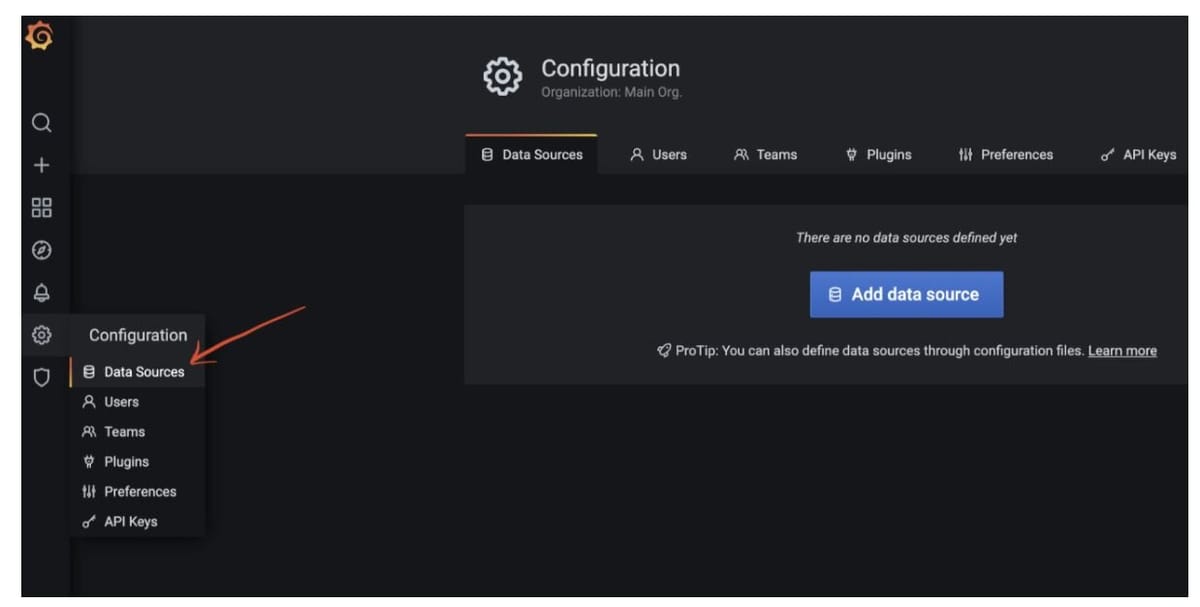Switch to the Plugins tab
The height and width of the screenshot is (607, 1200).
pos(878,154)
